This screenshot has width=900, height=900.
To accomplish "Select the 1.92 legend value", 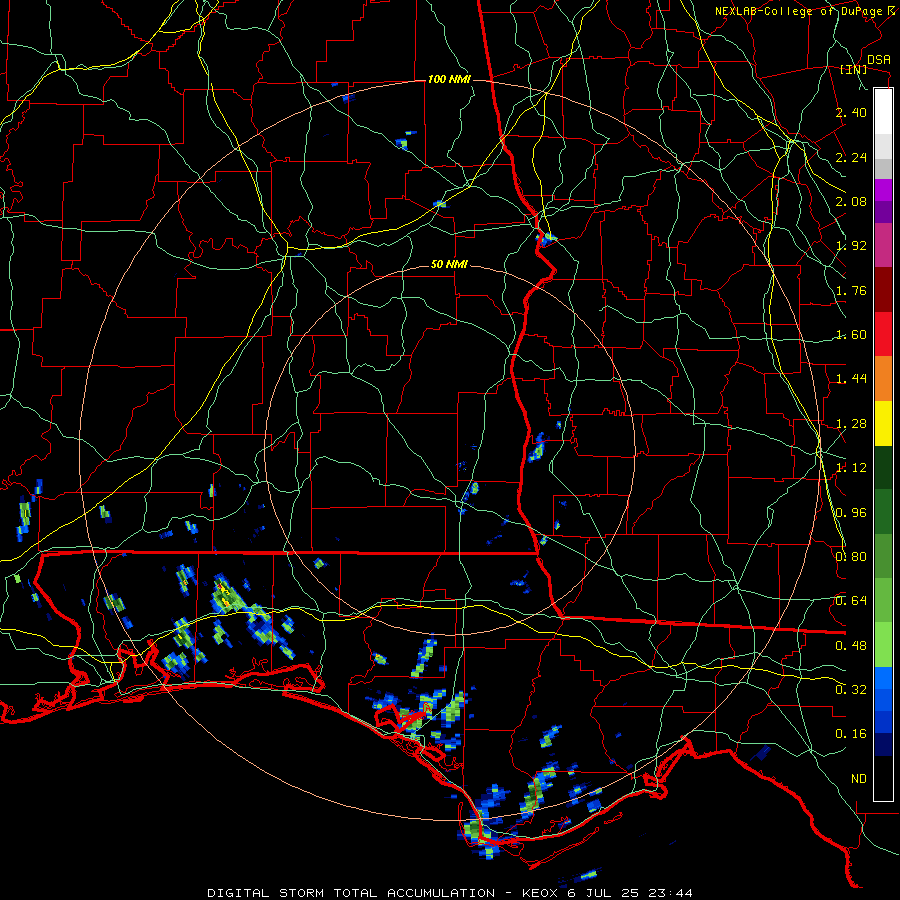I will pyautogui.click(x=851, y=246).
